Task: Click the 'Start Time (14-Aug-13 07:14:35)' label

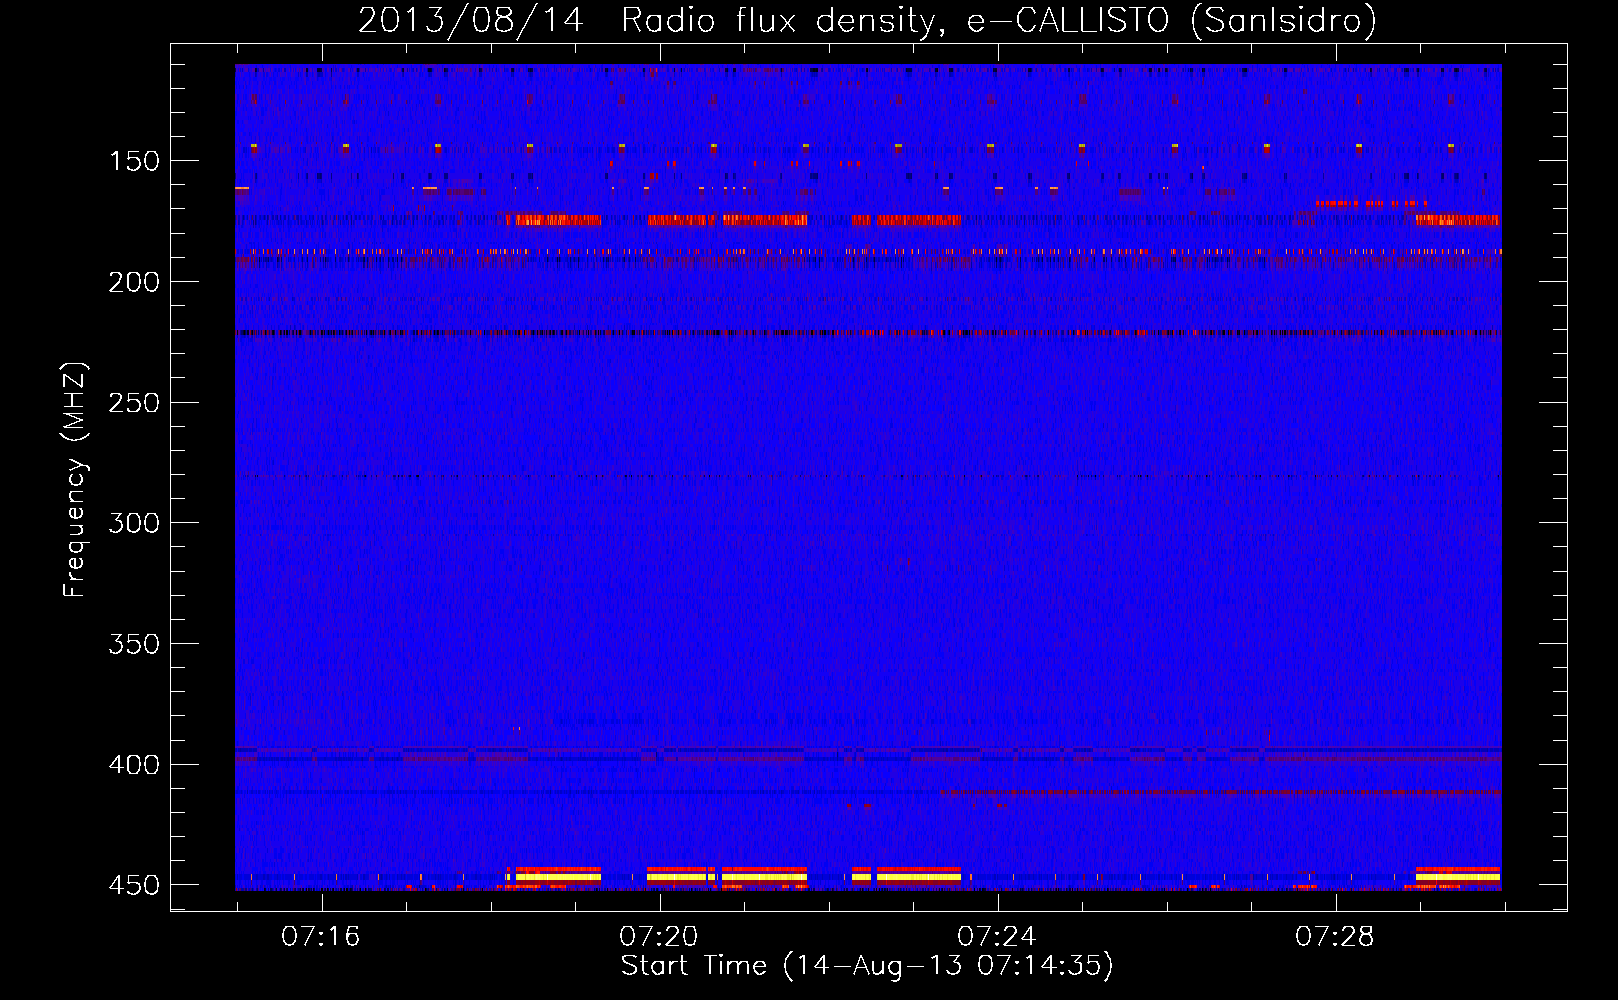Action: click(867, 966)
